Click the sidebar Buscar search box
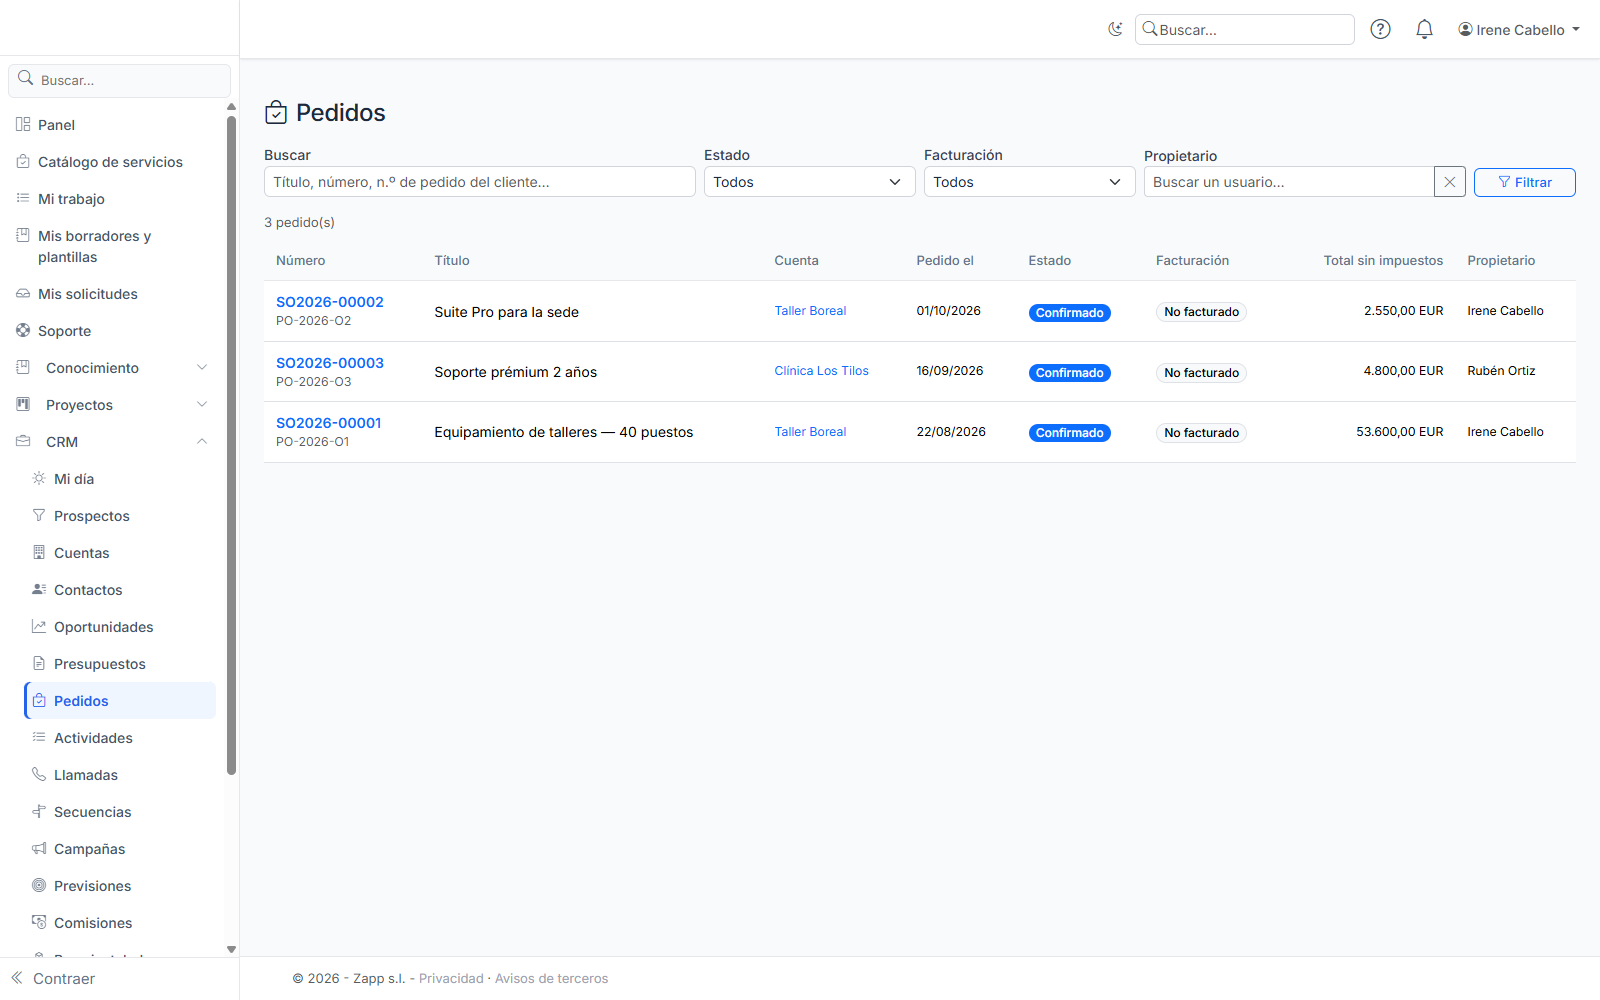The height and width of the screenshot is (1000, 1600). pos(120,80)
